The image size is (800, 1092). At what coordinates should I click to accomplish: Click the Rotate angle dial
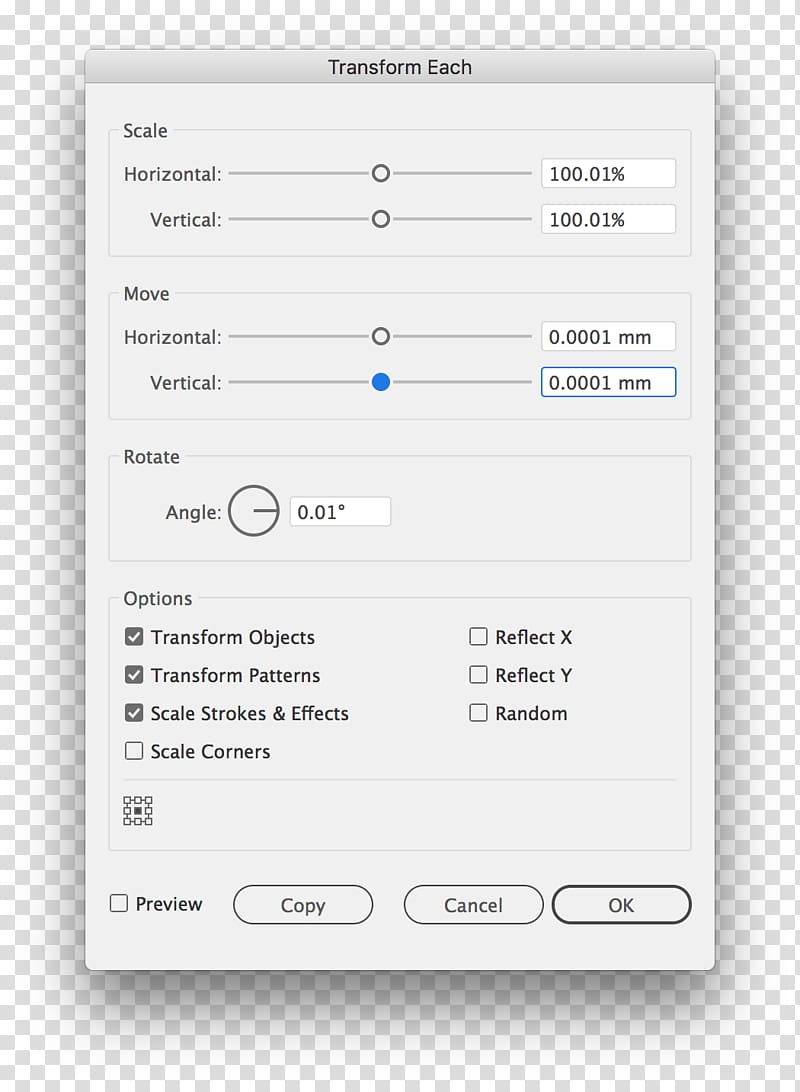click(253, 511)
